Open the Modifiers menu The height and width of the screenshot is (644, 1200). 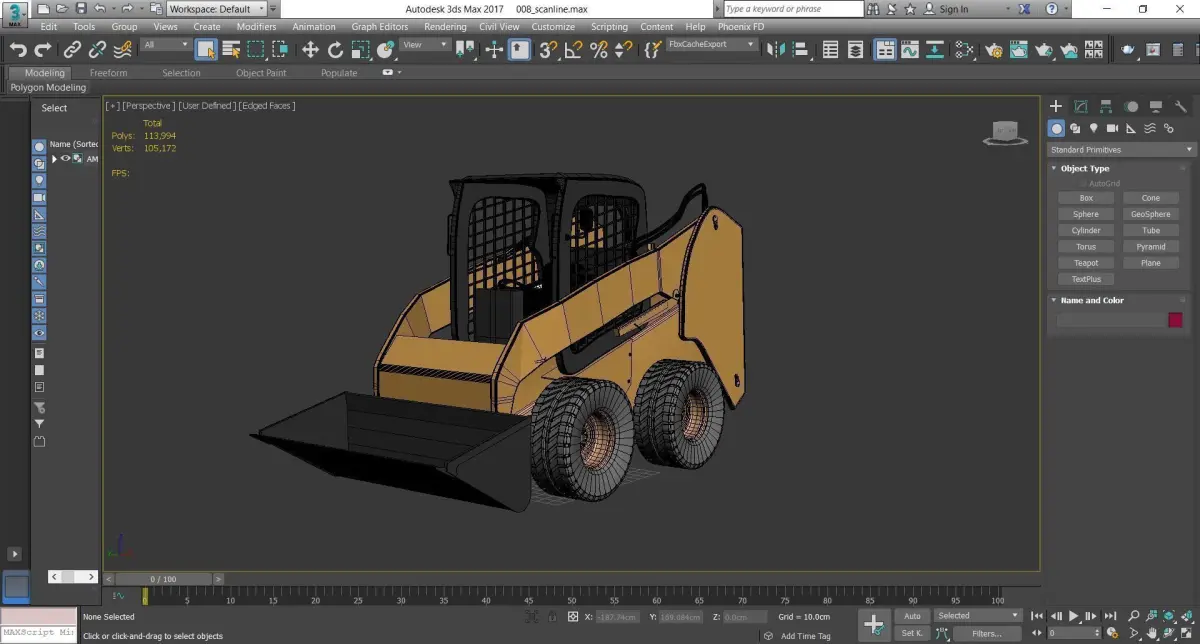click(x=256, y=27)
